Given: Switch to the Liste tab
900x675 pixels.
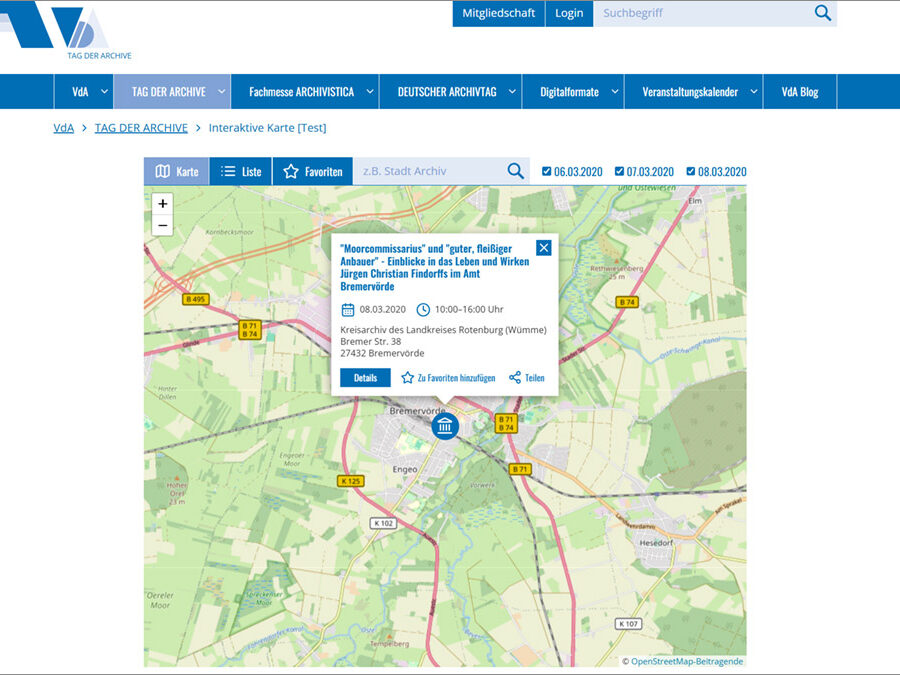Looking at the screenshot, I should [x=241, y=171].
